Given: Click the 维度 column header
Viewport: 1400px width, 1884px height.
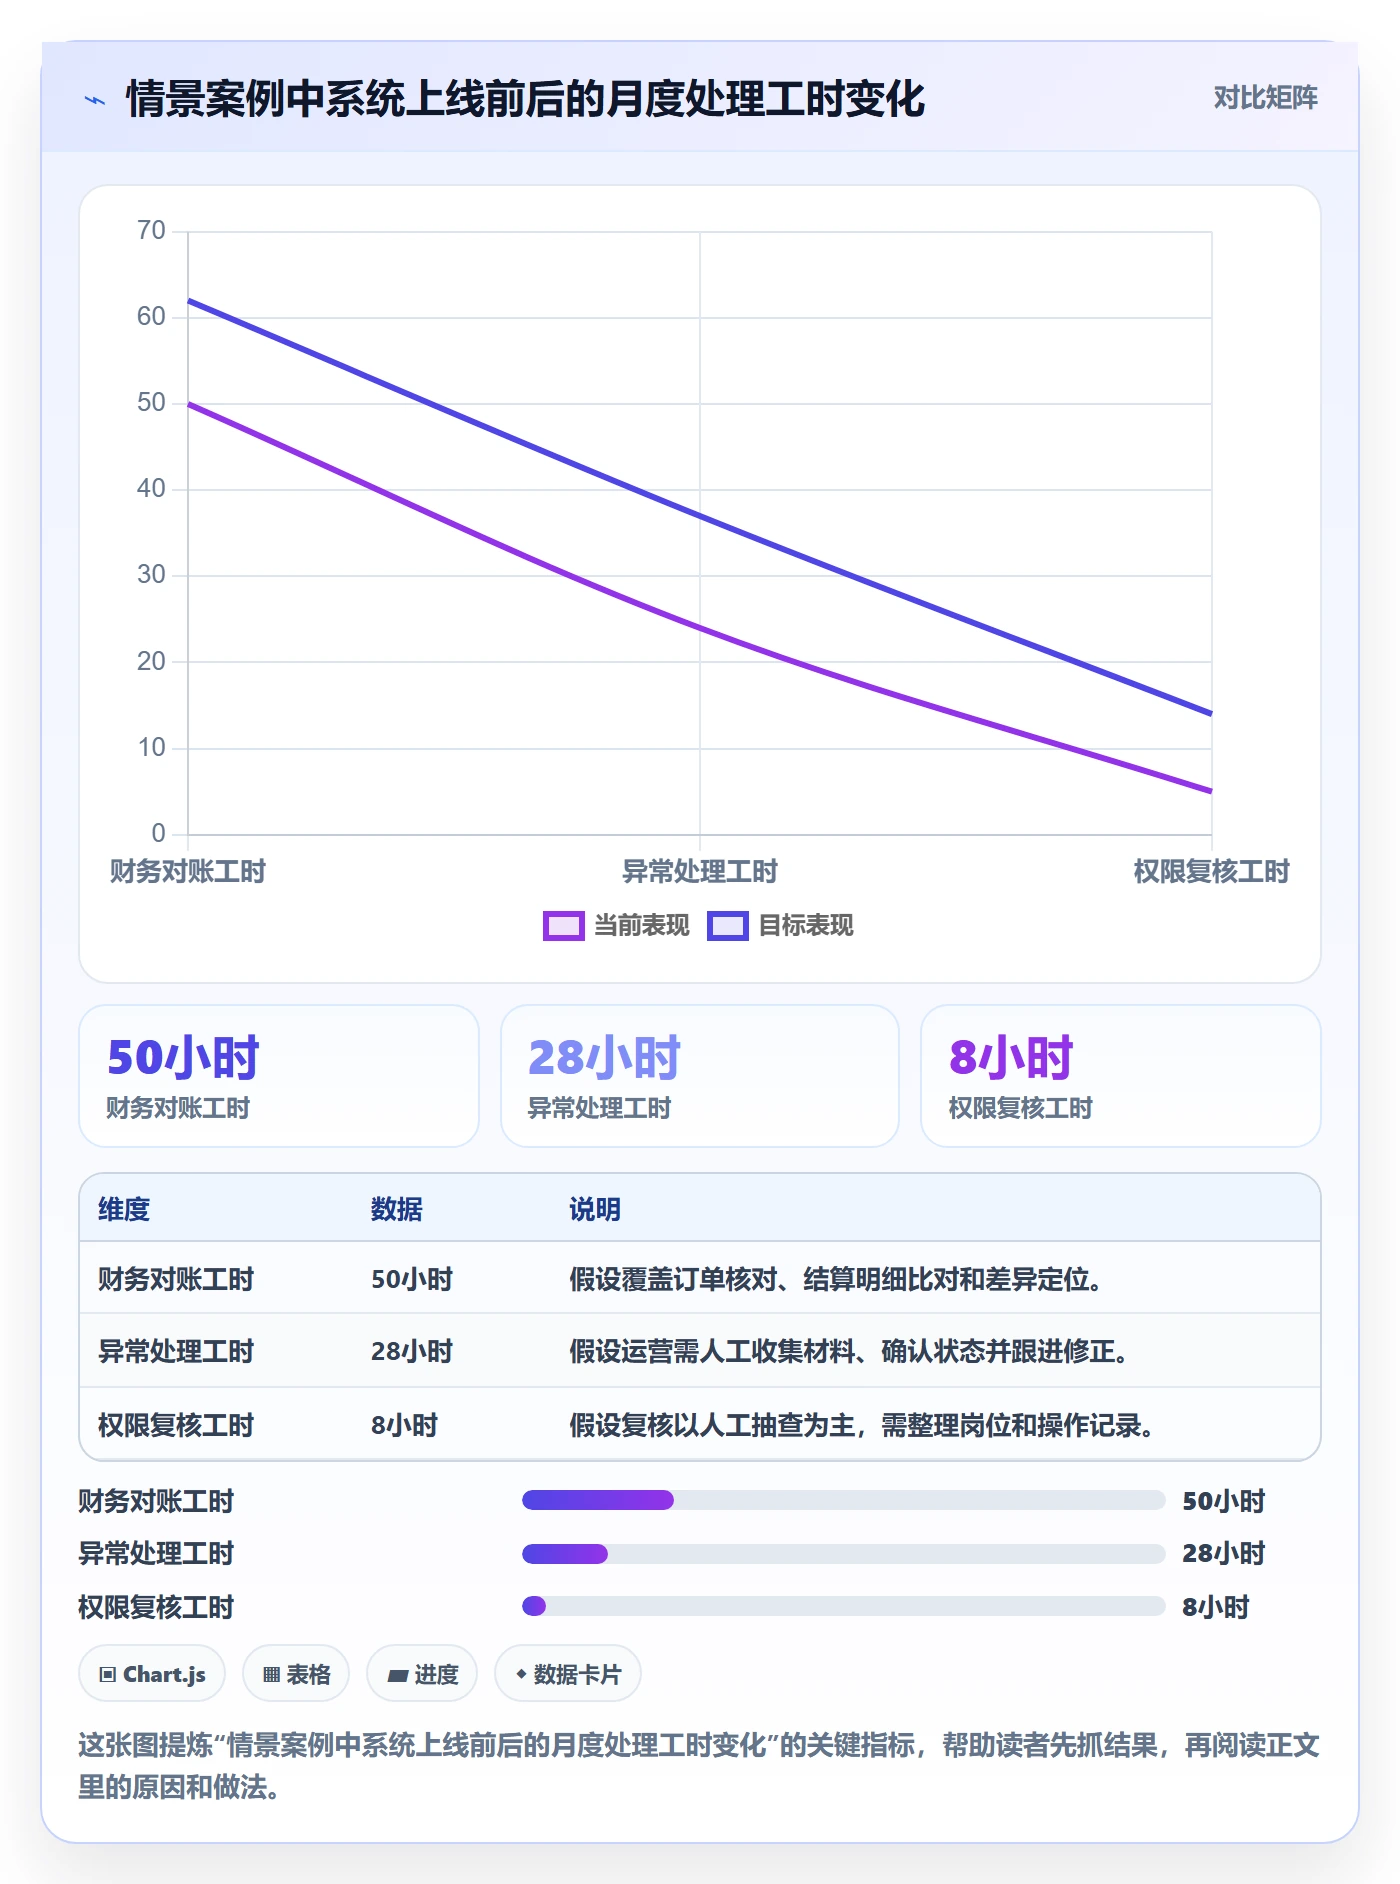Looking at the screenshot, I should (x=124, y=1209).
